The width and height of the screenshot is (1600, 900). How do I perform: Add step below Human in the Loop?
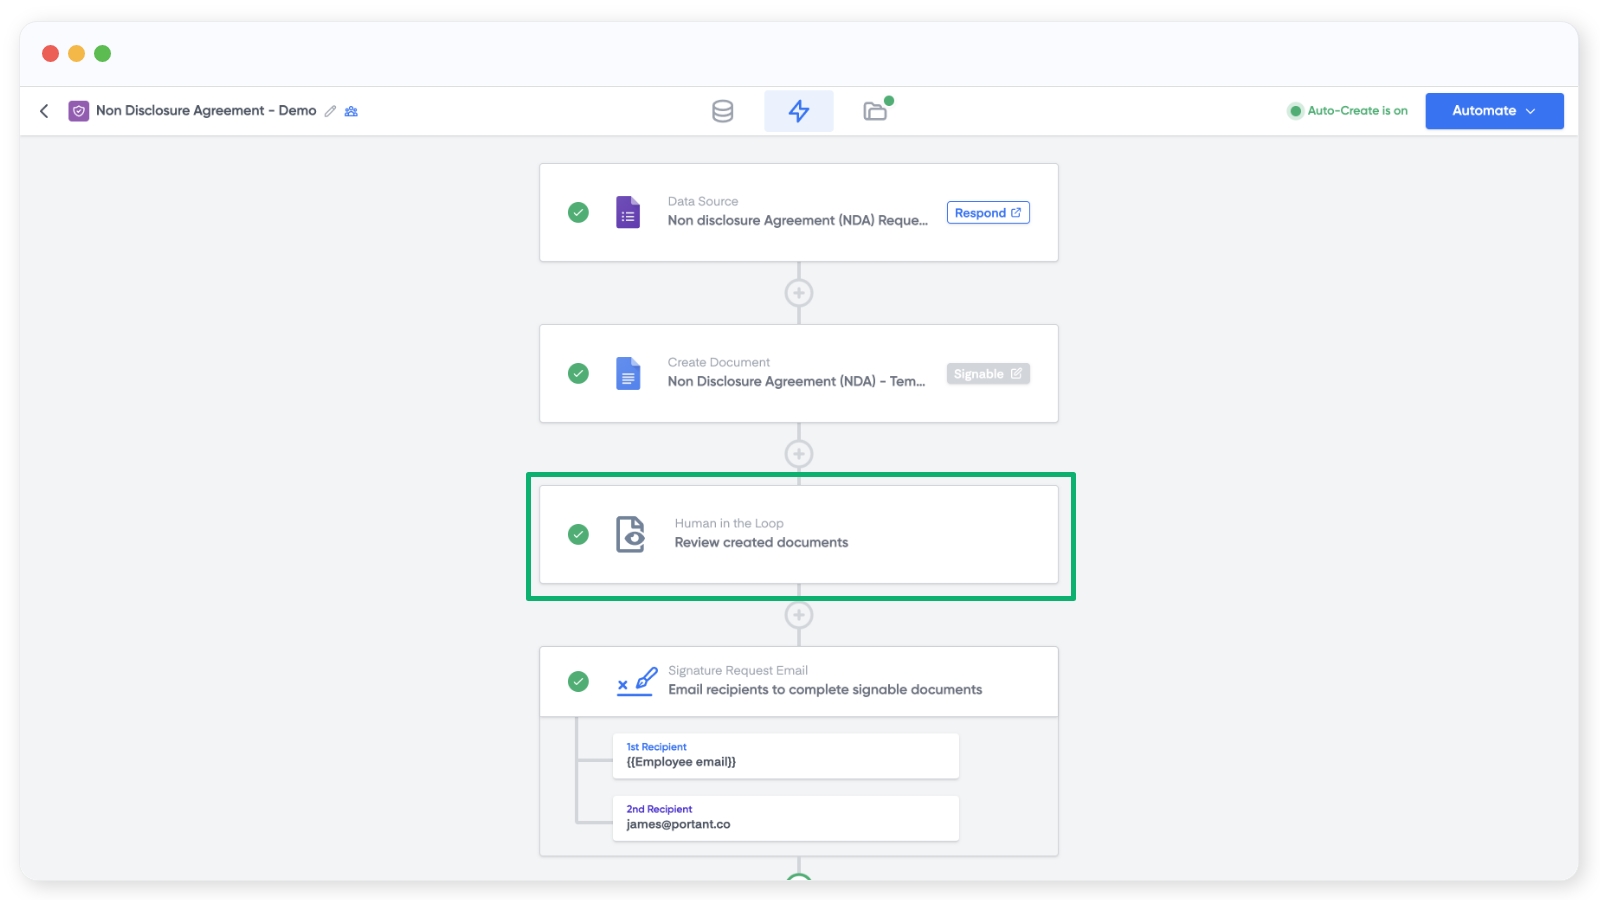click(798, 615)
